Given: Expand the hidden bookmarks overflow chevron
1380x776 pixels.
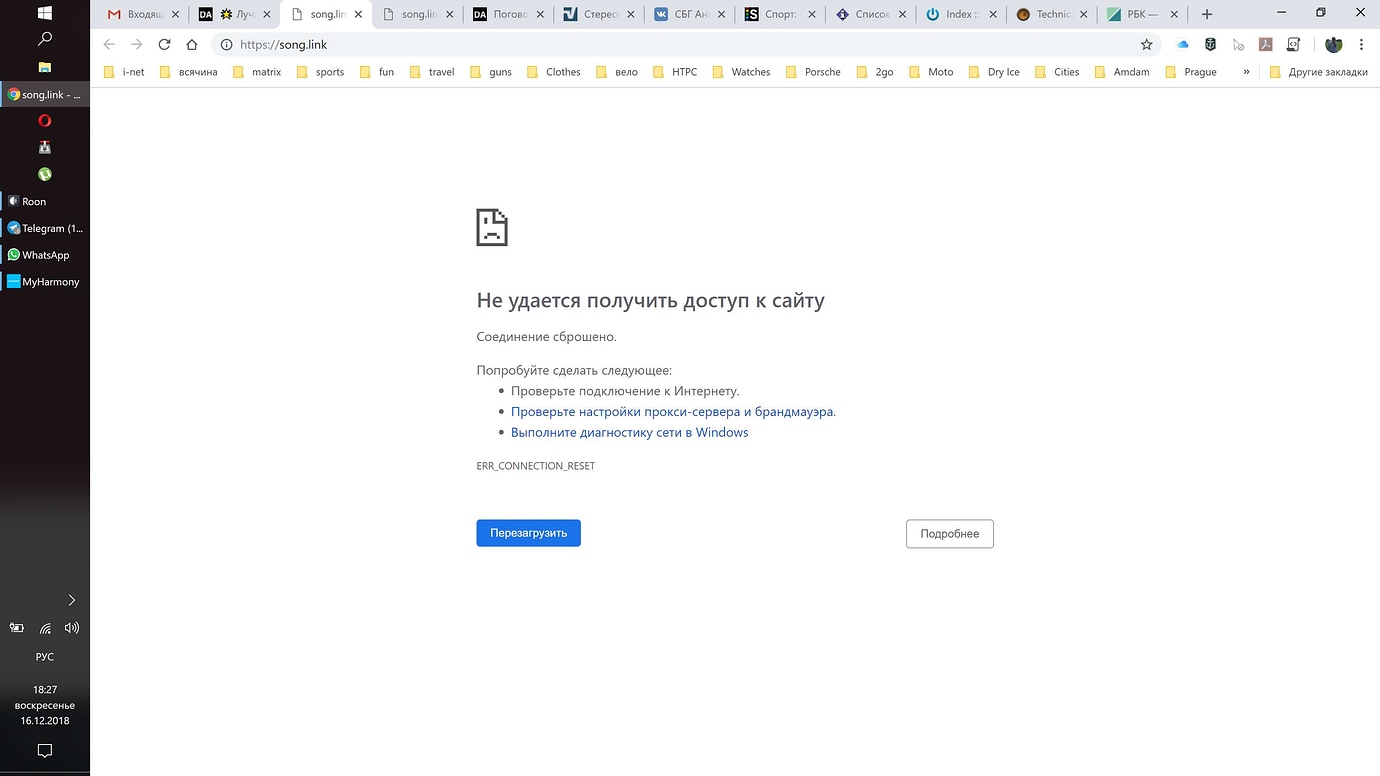Looking at the screenshot, I should (x=1246, y=72).
